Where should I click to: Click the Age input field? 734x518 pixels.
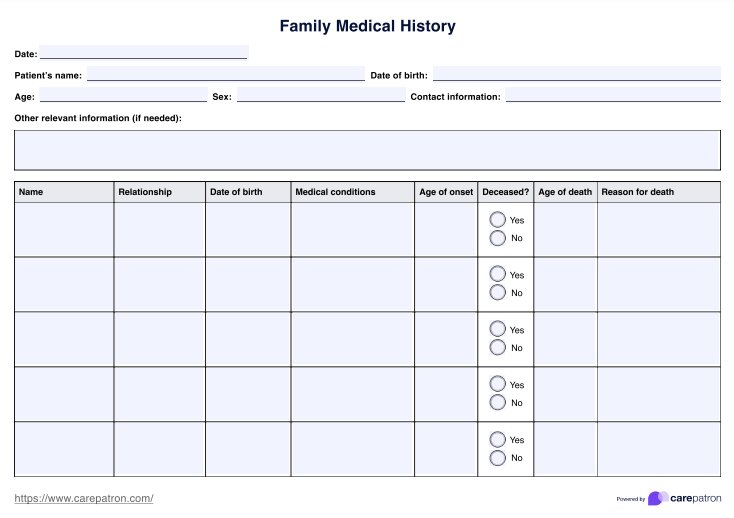tap(122, 97)
